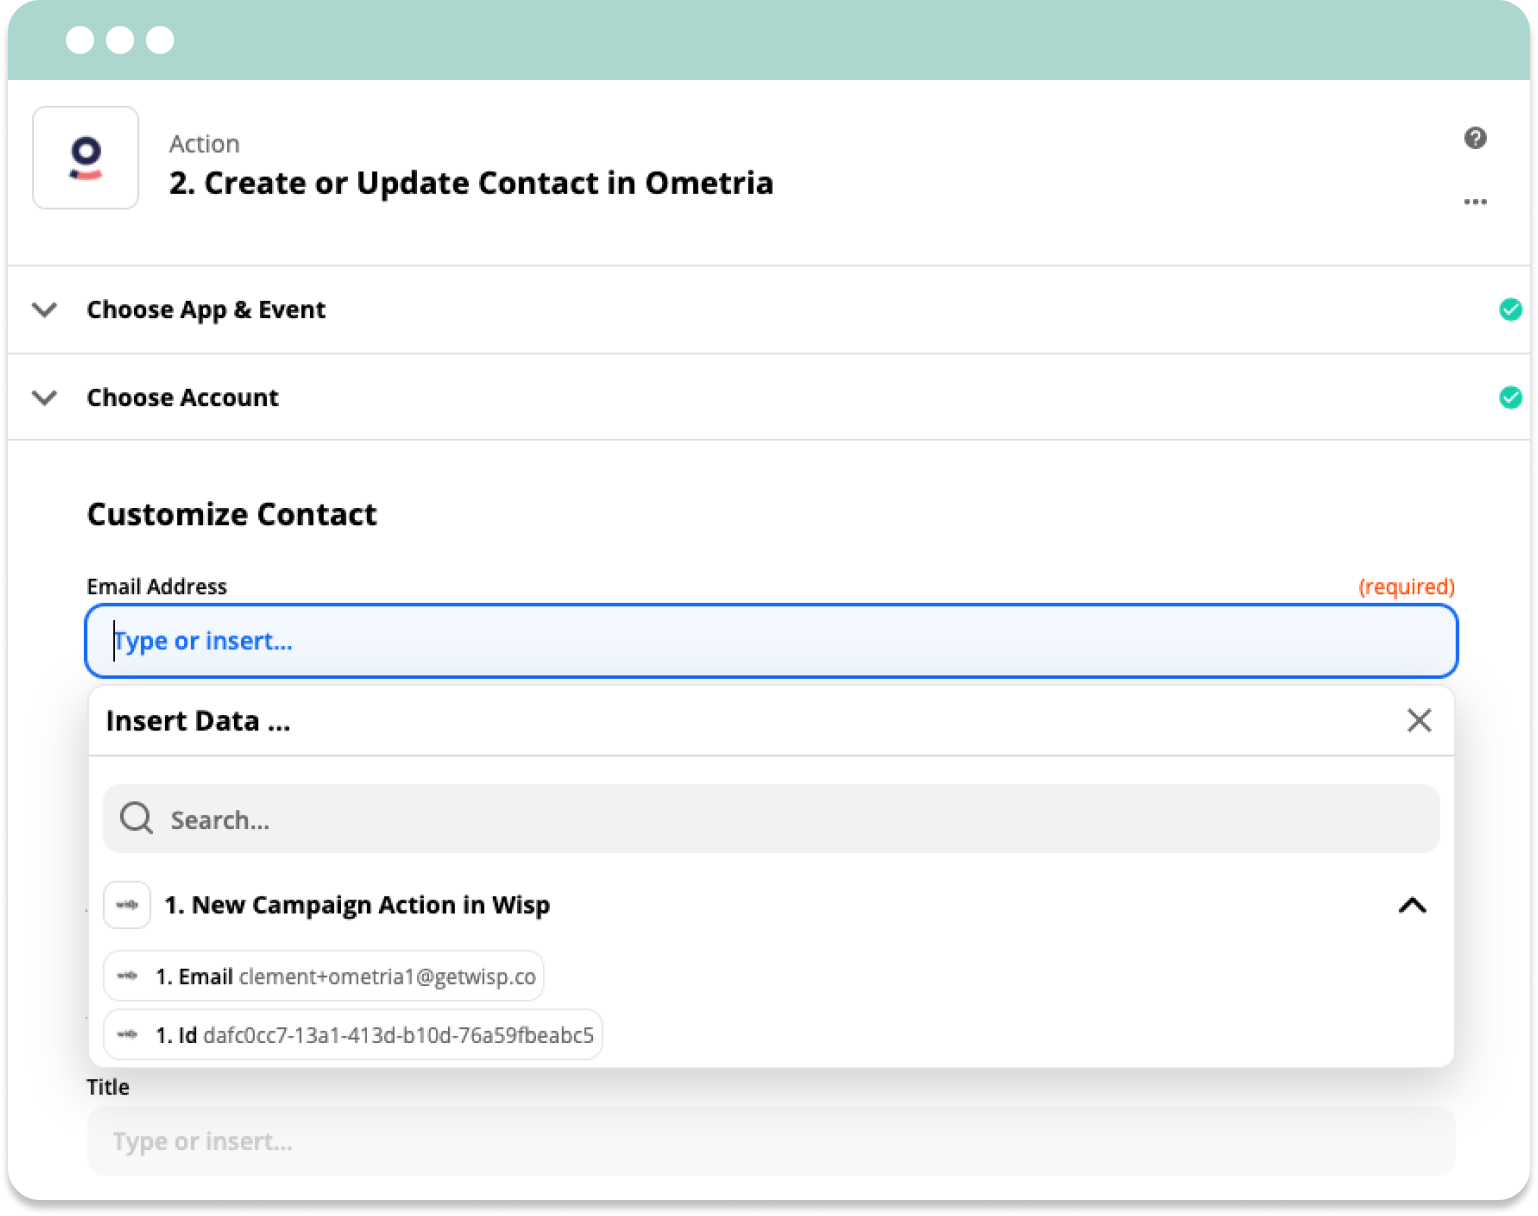The image size is (1538, 1216).
Task: Expand the Choose Account chevron
Action: 44,398
